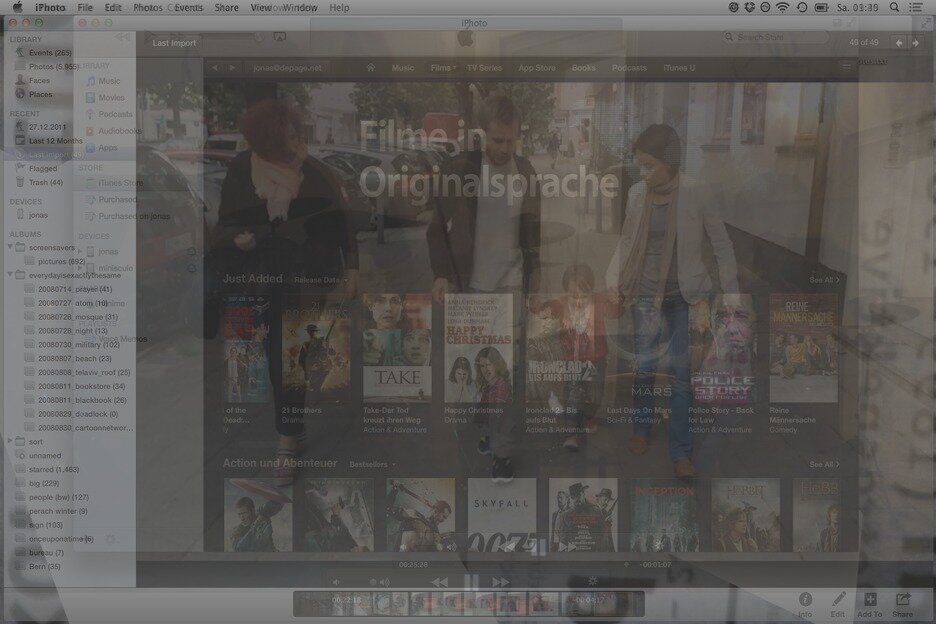Image resolution: width=936 pixels, height=624 pixels.
Task: Show previous photo with left arrow
Action: [899, 43]
